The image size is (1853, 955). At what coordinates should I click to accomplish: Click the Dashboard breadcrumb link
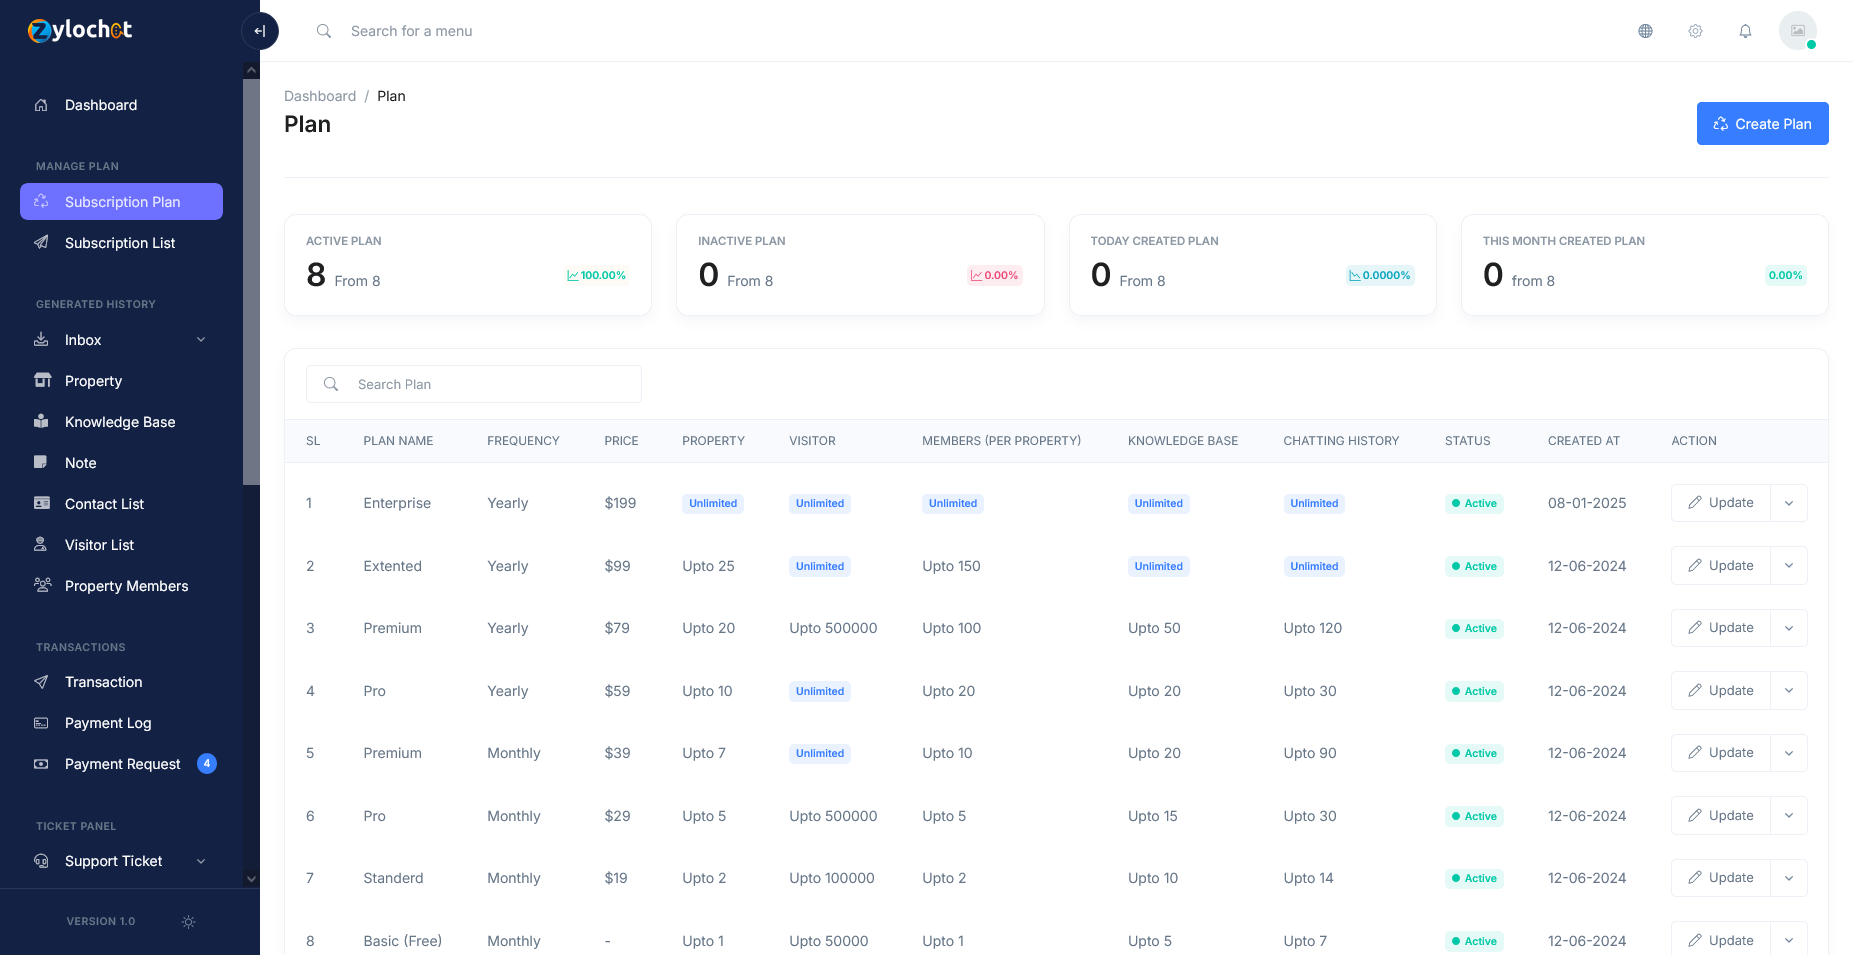320,96
